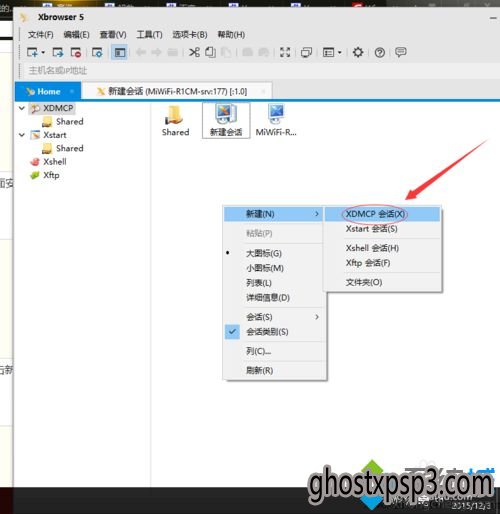
Task: Select 列表(L) view option
Action: pos(274,283)
